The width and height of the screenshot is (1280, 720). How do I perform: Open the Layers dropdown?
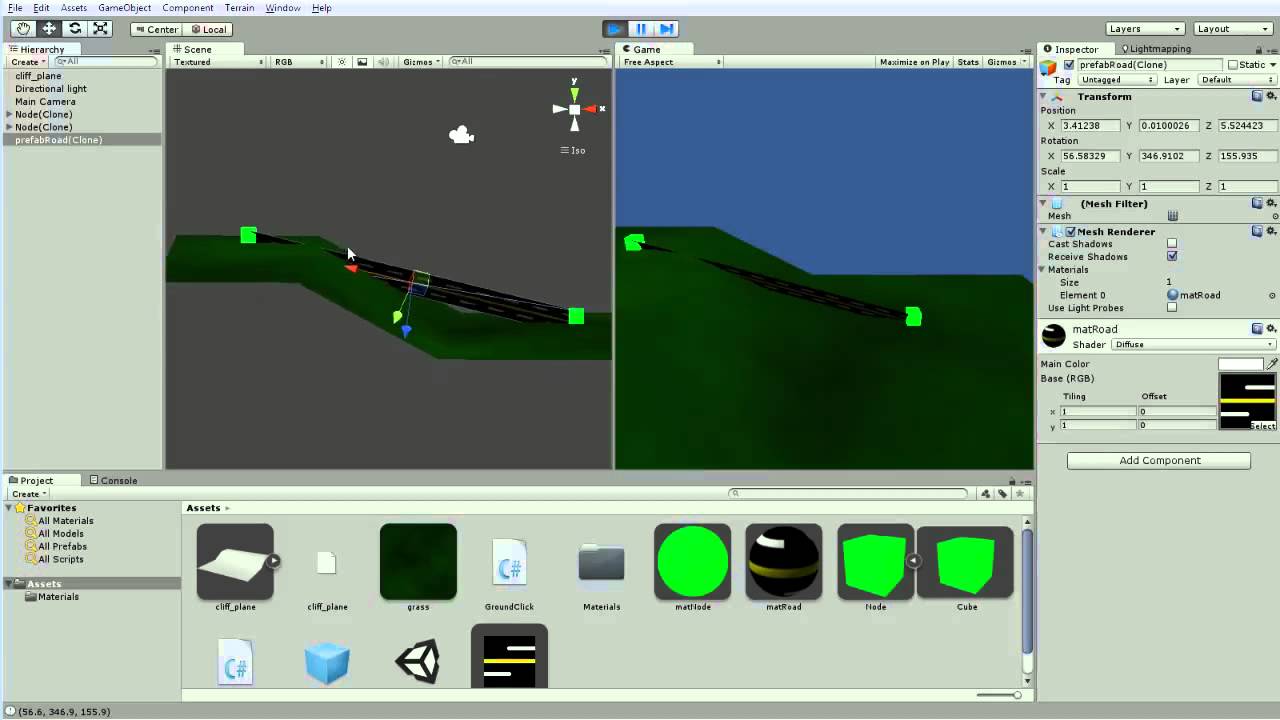tap(1145, 29)
